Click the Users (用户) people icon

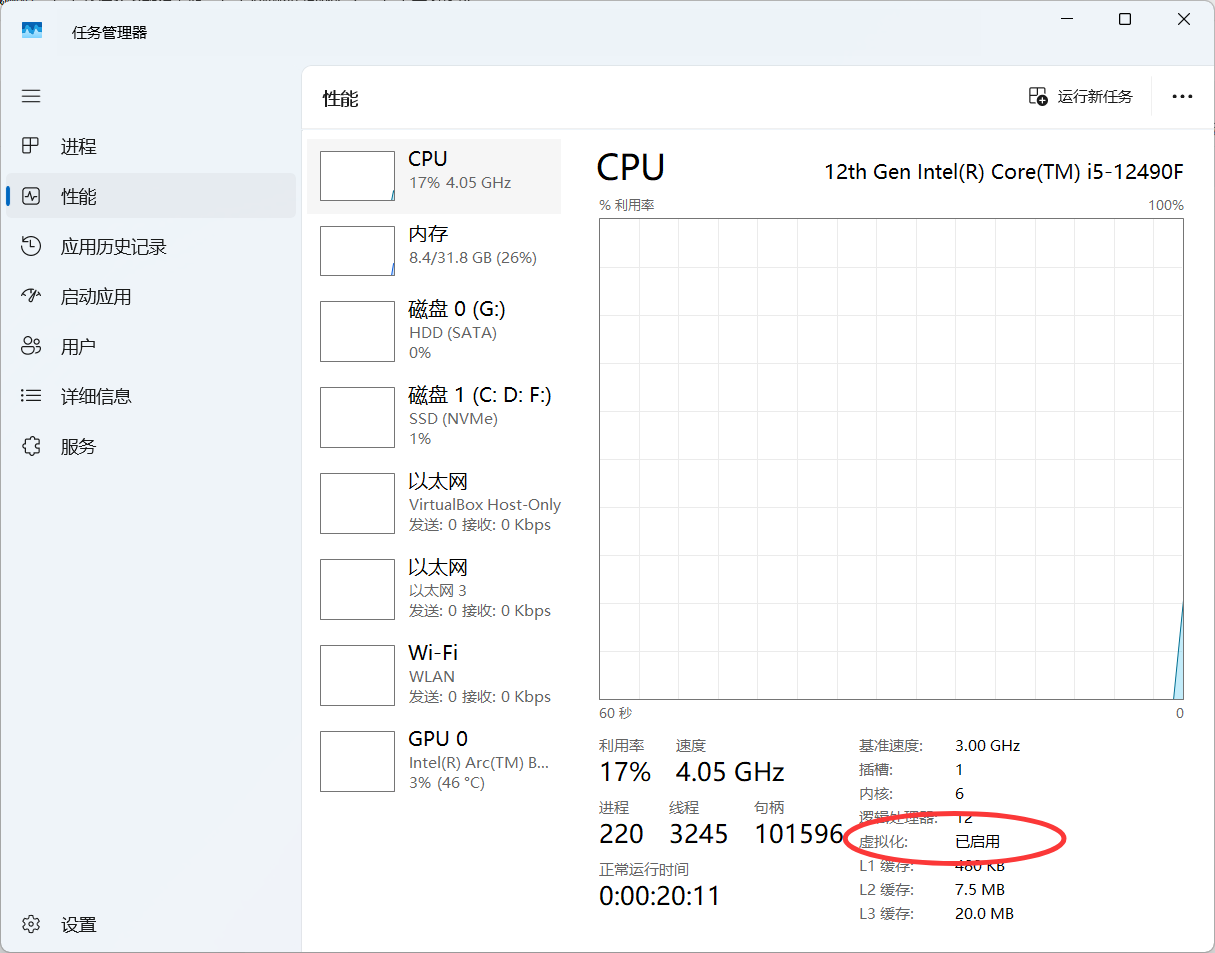[31, 346]
